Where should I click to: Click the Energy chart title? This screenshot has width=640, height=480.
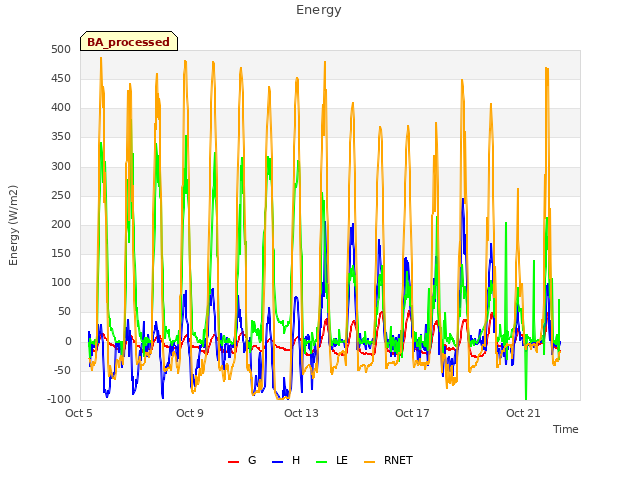(x=319, y=10)
